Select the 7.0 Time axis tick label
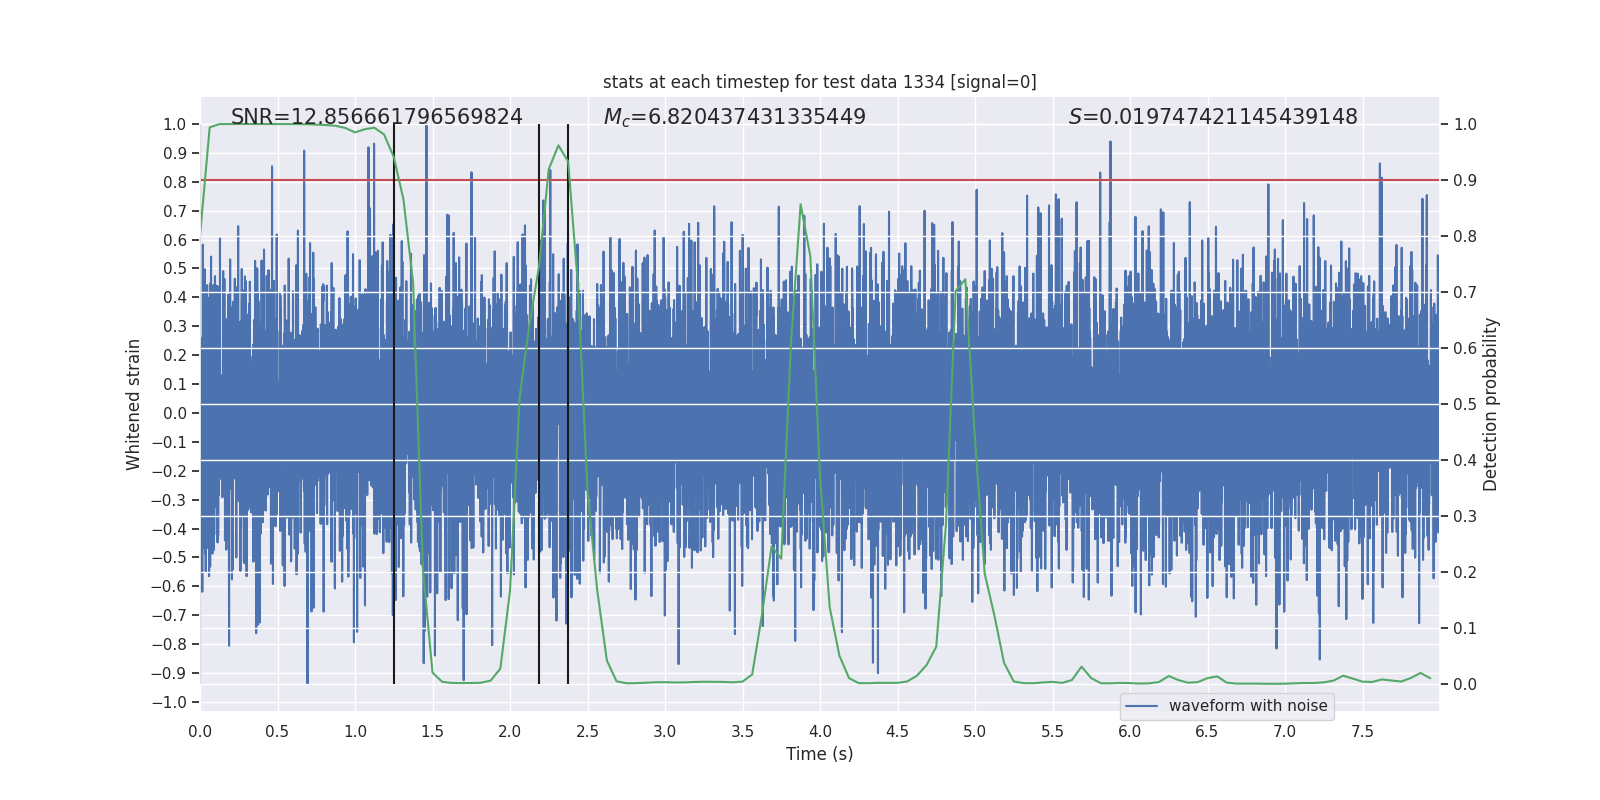The height and width of the screenshot is (800, 1600). (x=1285, y=731)
